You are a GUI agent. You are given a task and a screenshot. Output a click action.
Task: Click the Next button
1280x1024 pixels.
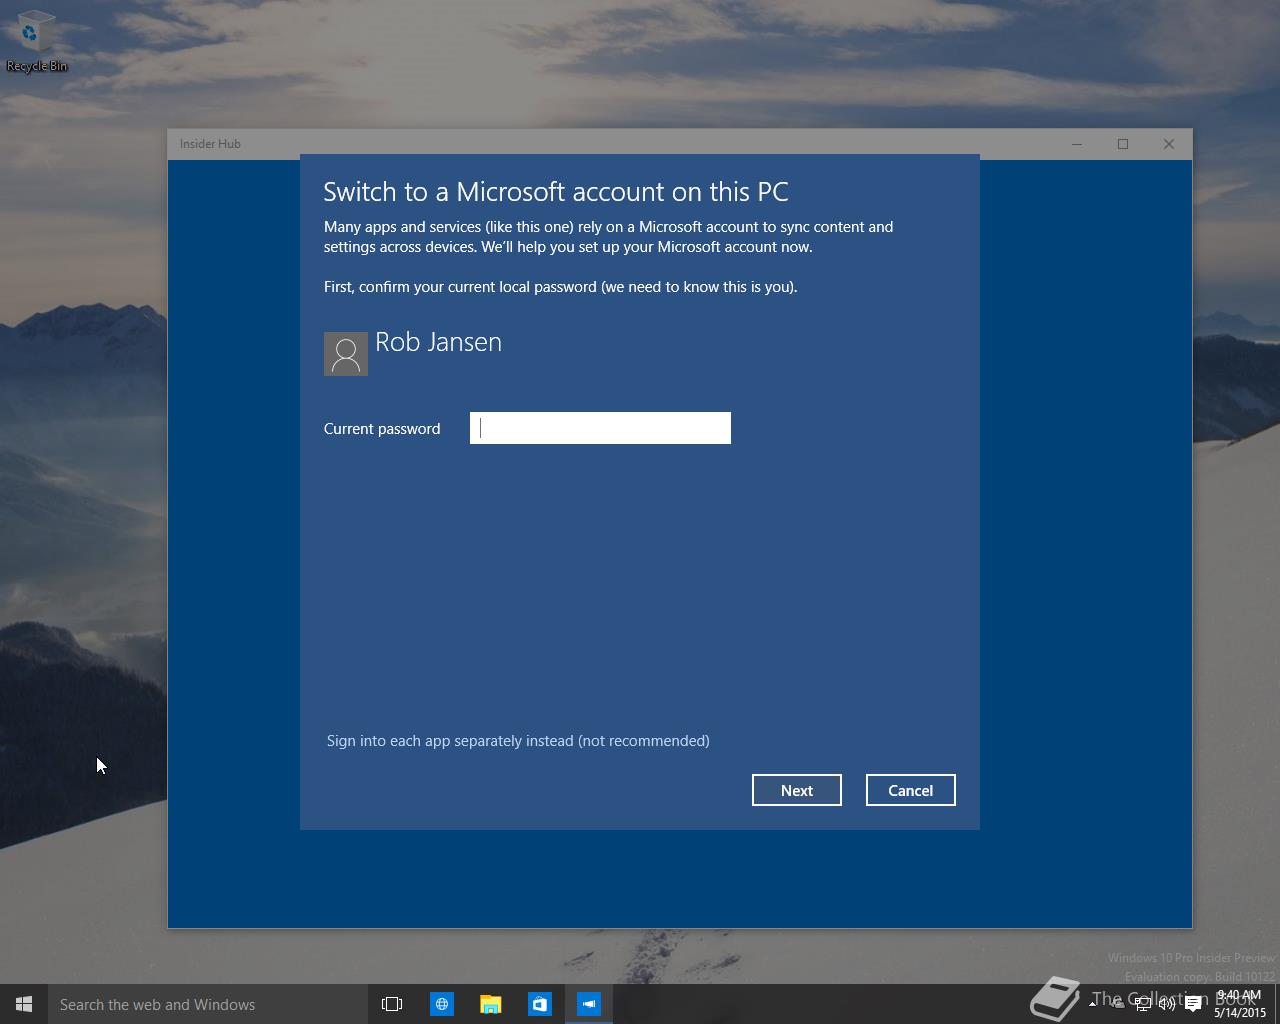tap(797, 790)
